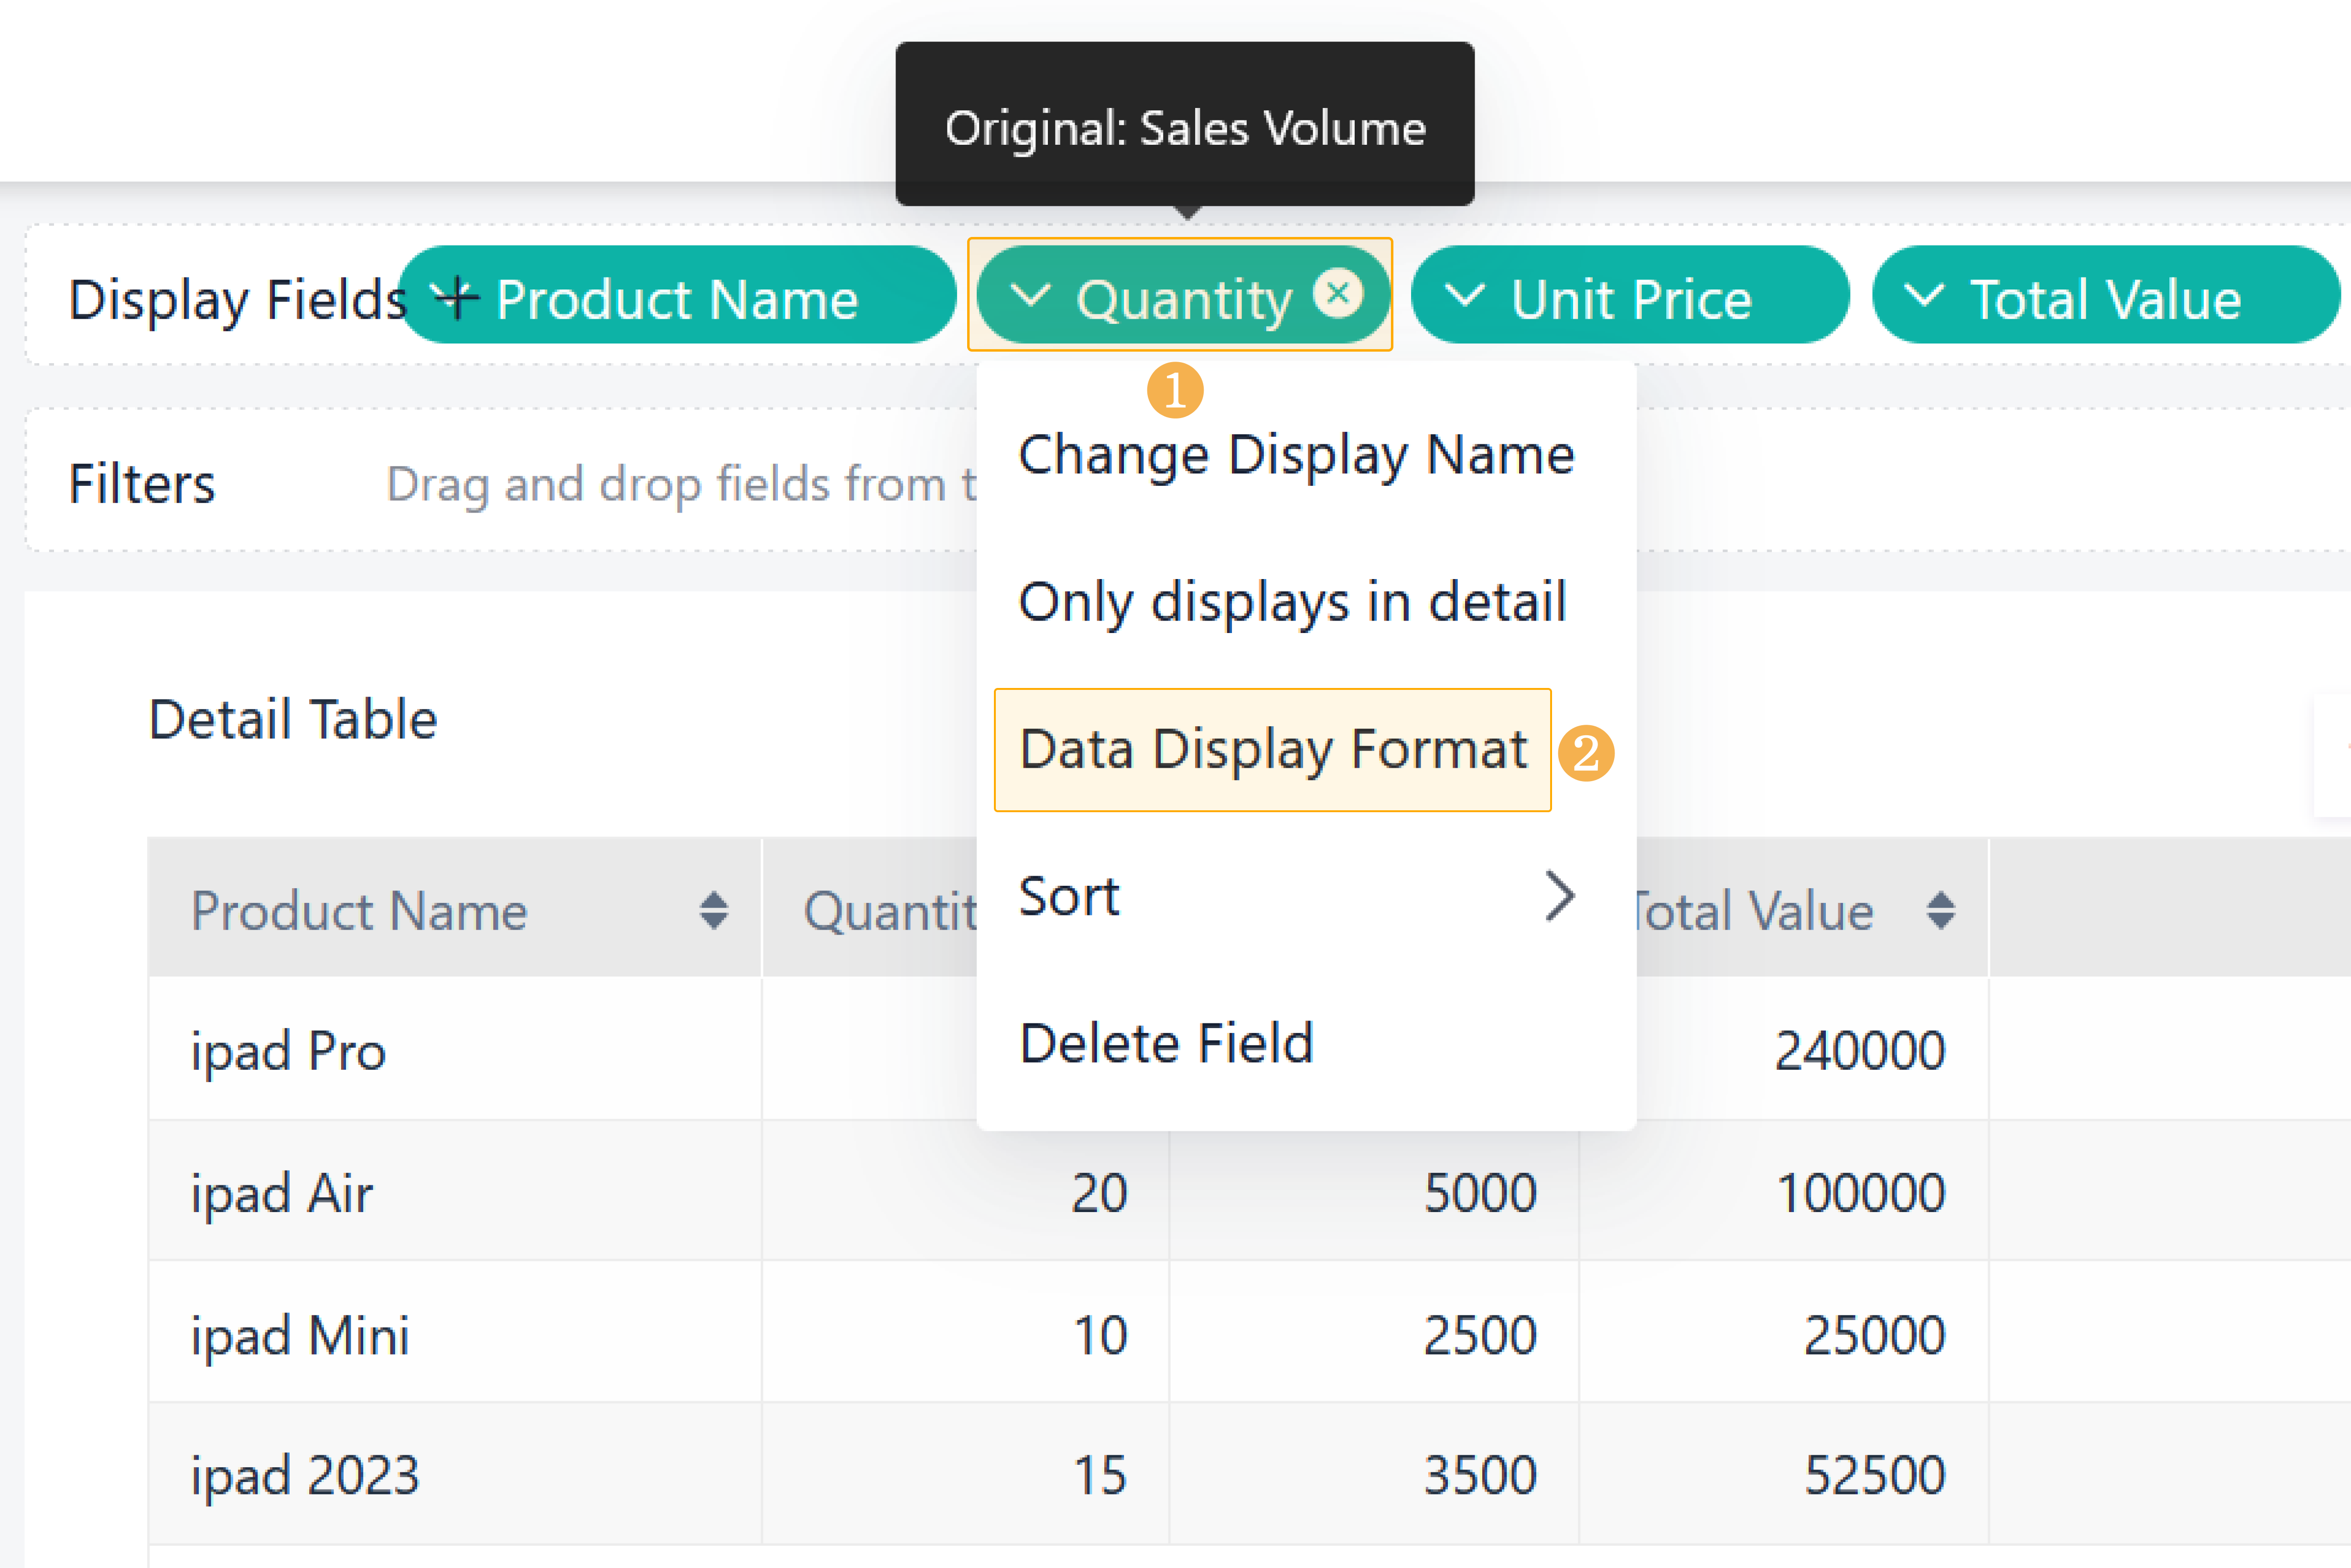Screen dimensions: 2351x1568
Task: Choose Change Display Name option
Action: click(1296, 455)
